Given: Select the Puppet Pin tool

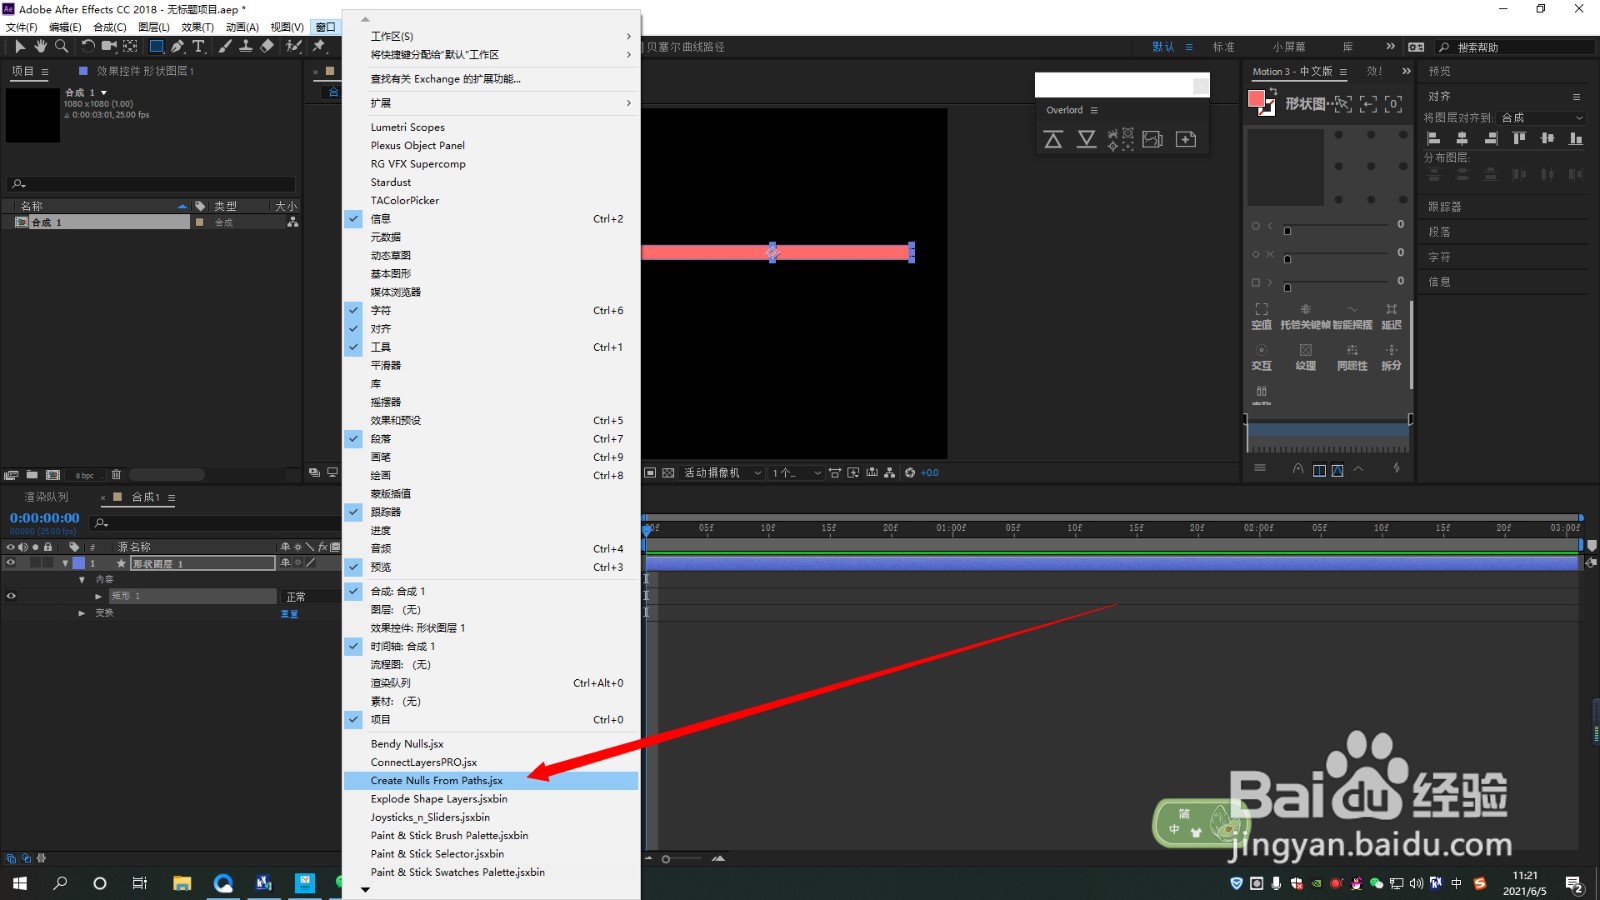Looking at the screenshot, I should [319, 46].
